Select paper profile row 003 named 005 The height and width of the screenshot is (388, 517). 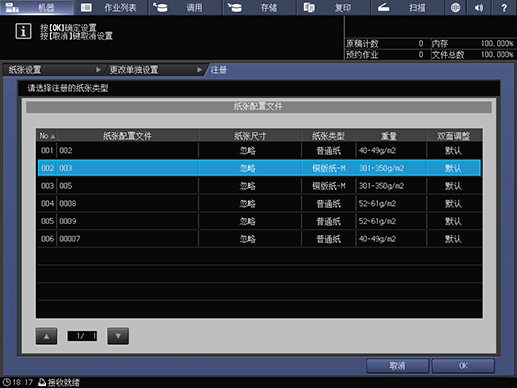click(x=259, y=186)
